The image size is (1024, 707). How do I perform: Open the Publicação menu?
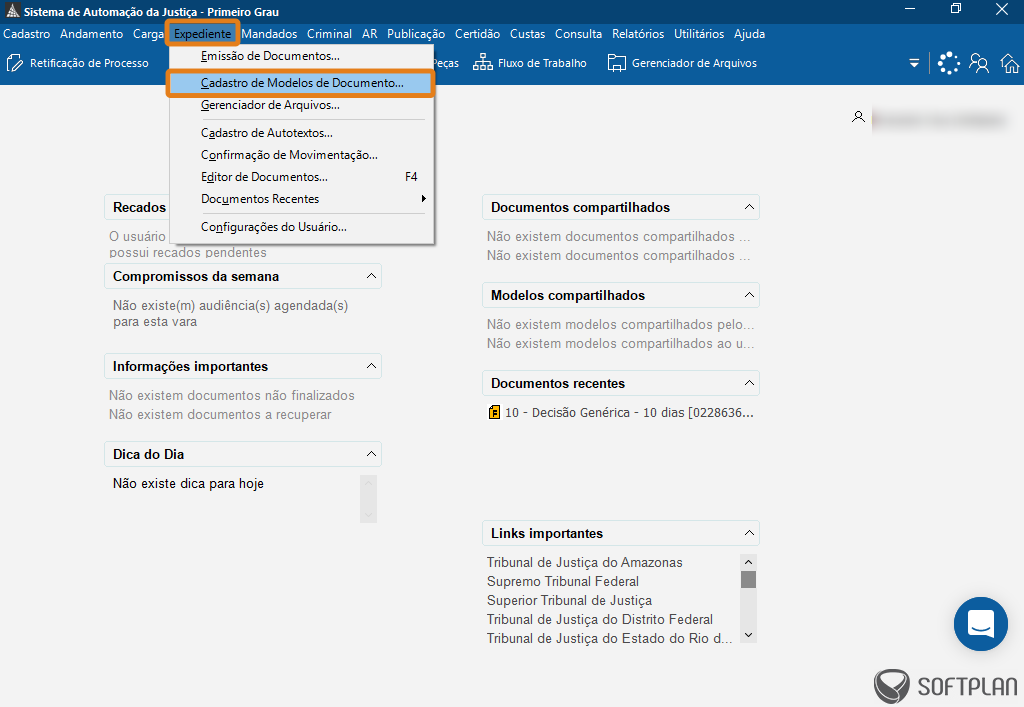pos(416,34)
